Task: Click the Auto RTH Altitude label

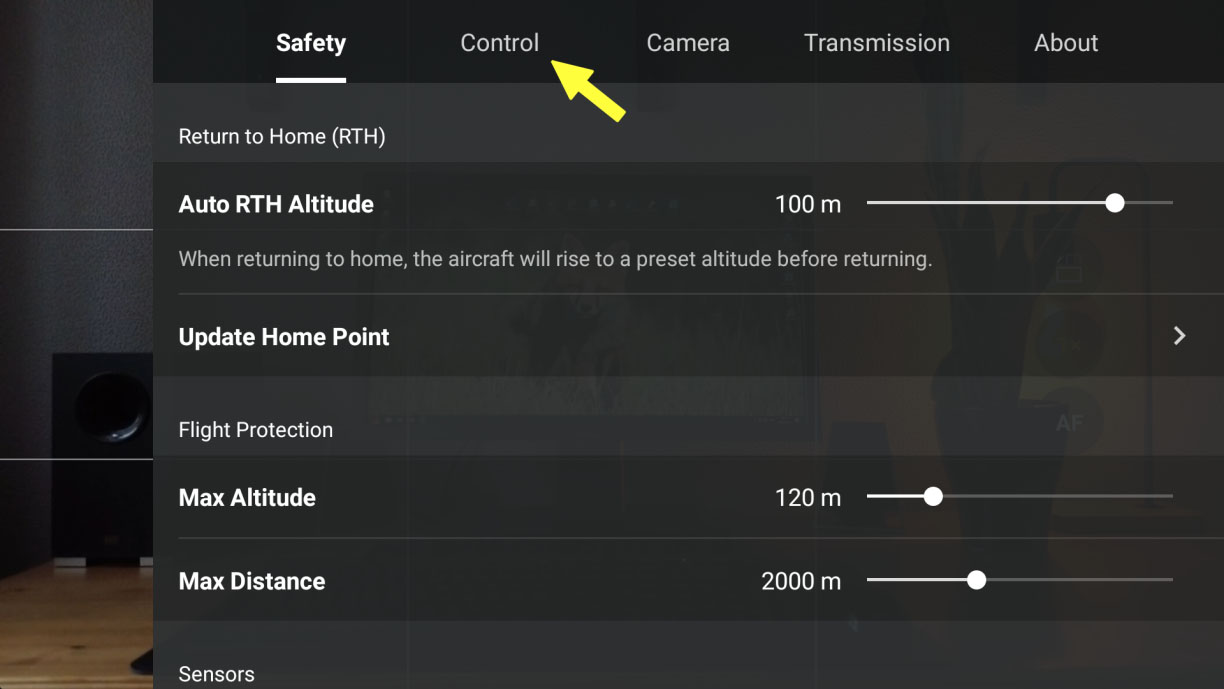Action: click(276, 204)
